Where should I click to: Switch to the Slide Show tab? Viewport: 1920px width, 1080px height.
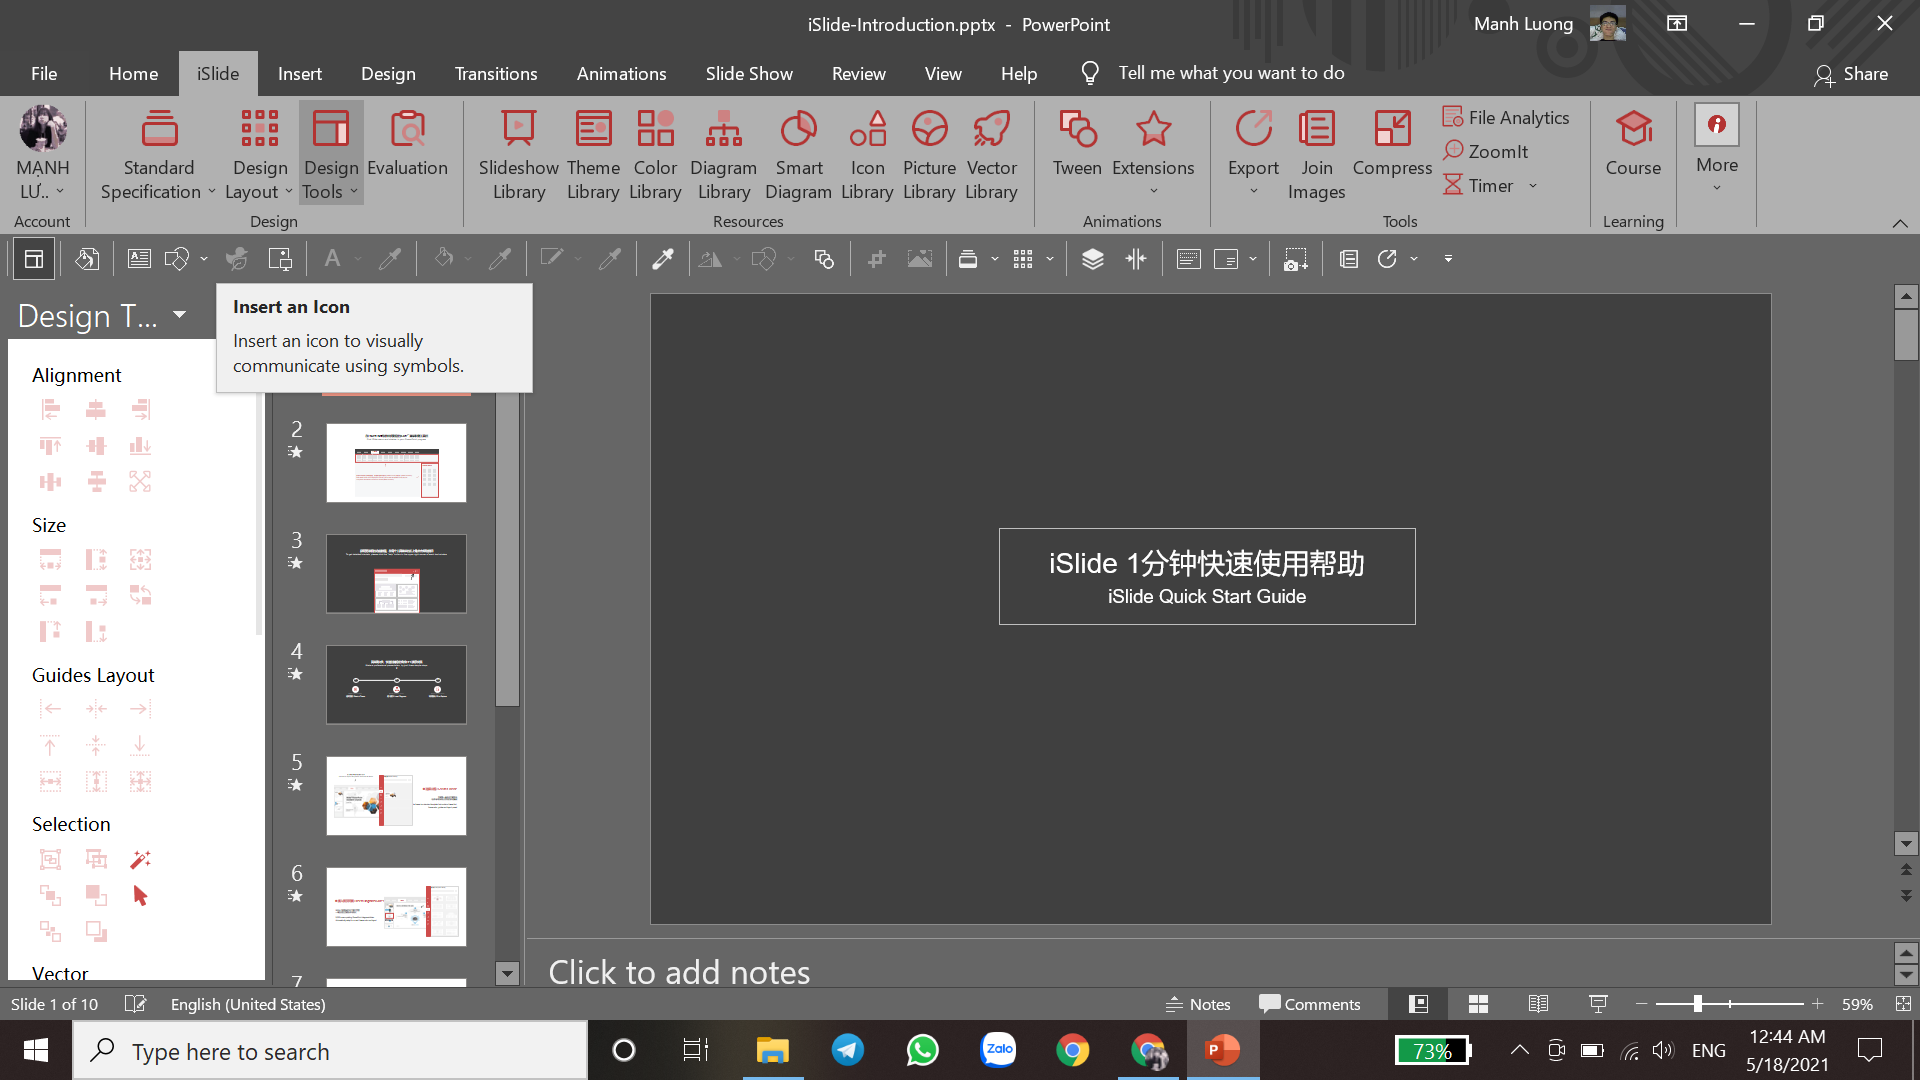coord(749,73)
